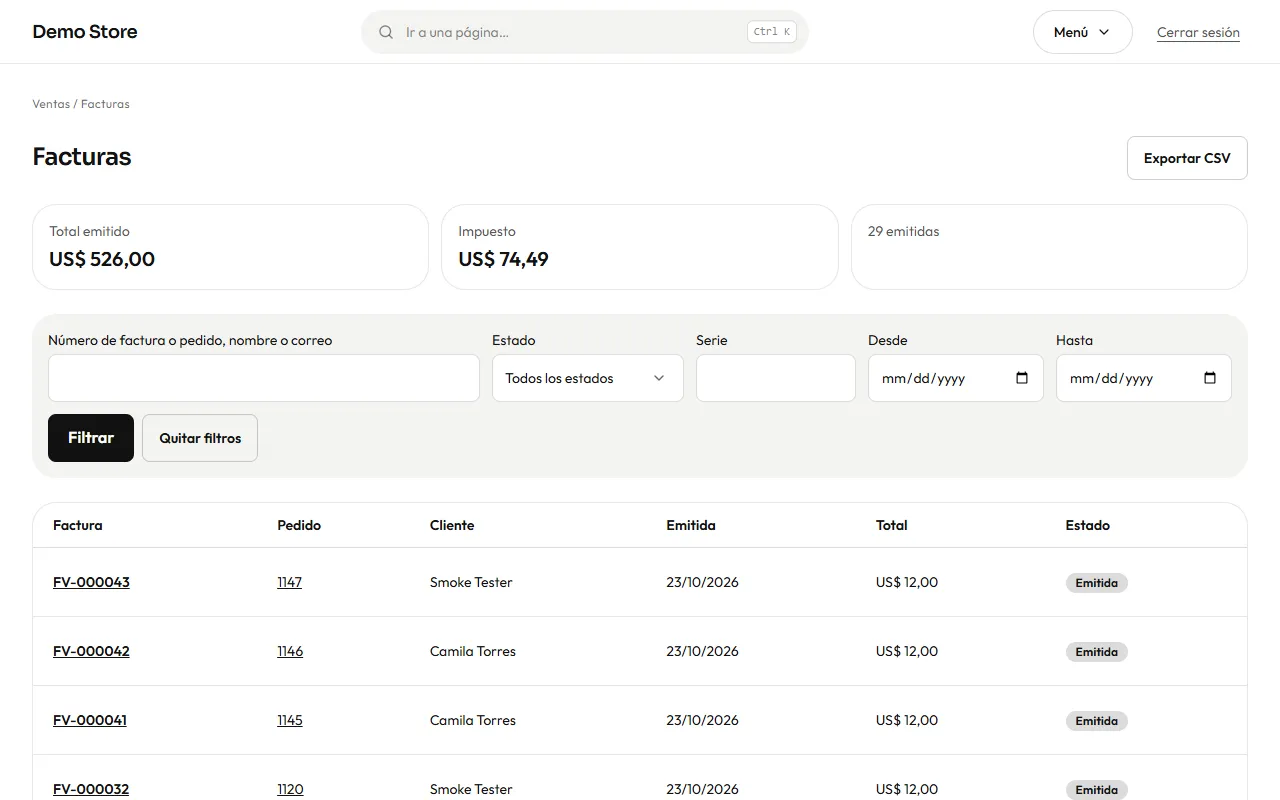Click the Pedido column header
This screenshot has width=1280, height=800.
pos(299,525)
